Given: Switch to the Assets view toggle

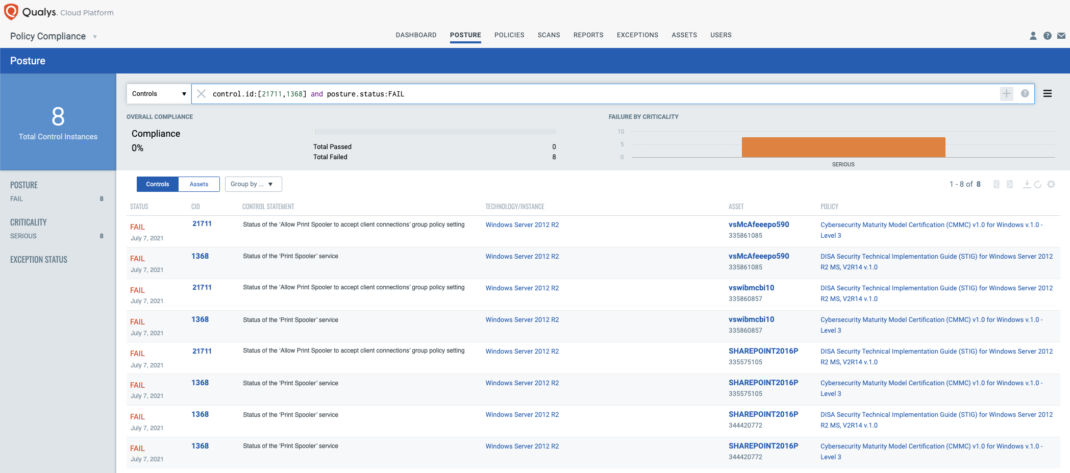Looking at the screenshot, I should 199,184.
